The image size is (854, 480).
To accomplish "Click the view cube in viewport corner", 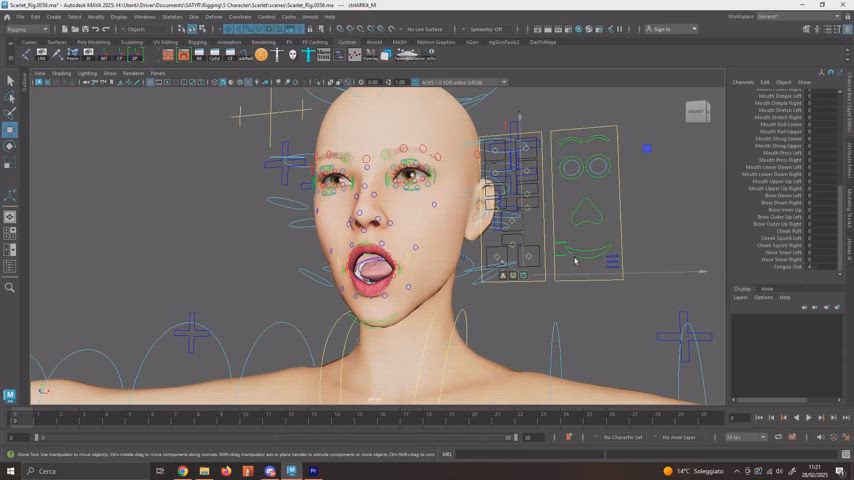I will point(696,111).
